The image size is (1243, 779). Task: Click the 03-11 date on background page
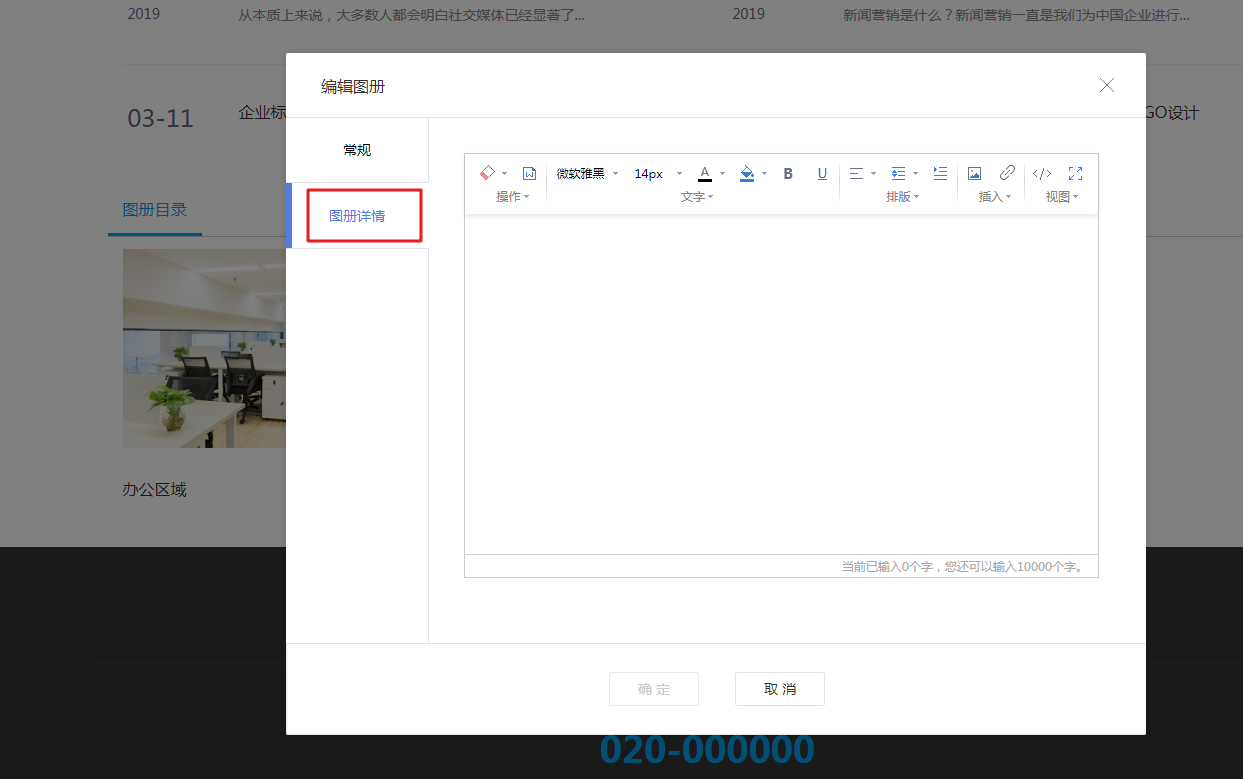coord(161,119)
